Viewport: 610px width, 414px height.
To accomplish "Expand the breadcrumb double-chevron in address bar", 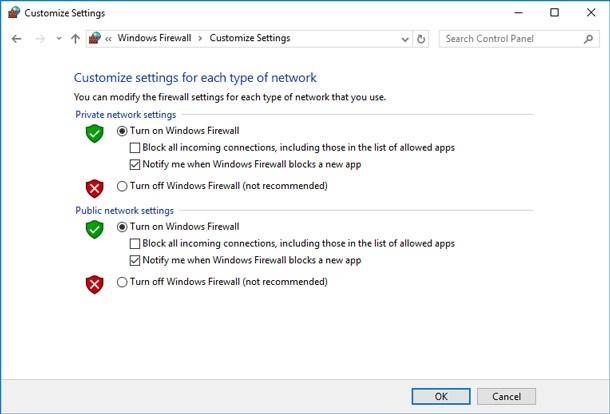I will point(109,39).
